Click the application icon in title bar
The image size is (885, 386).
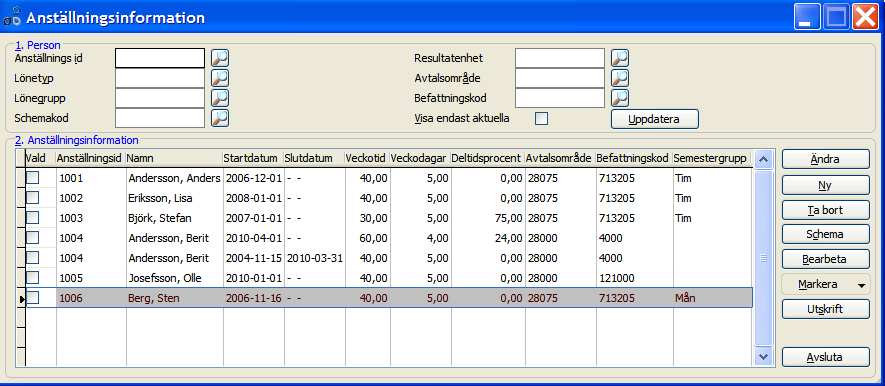(12, 17)
